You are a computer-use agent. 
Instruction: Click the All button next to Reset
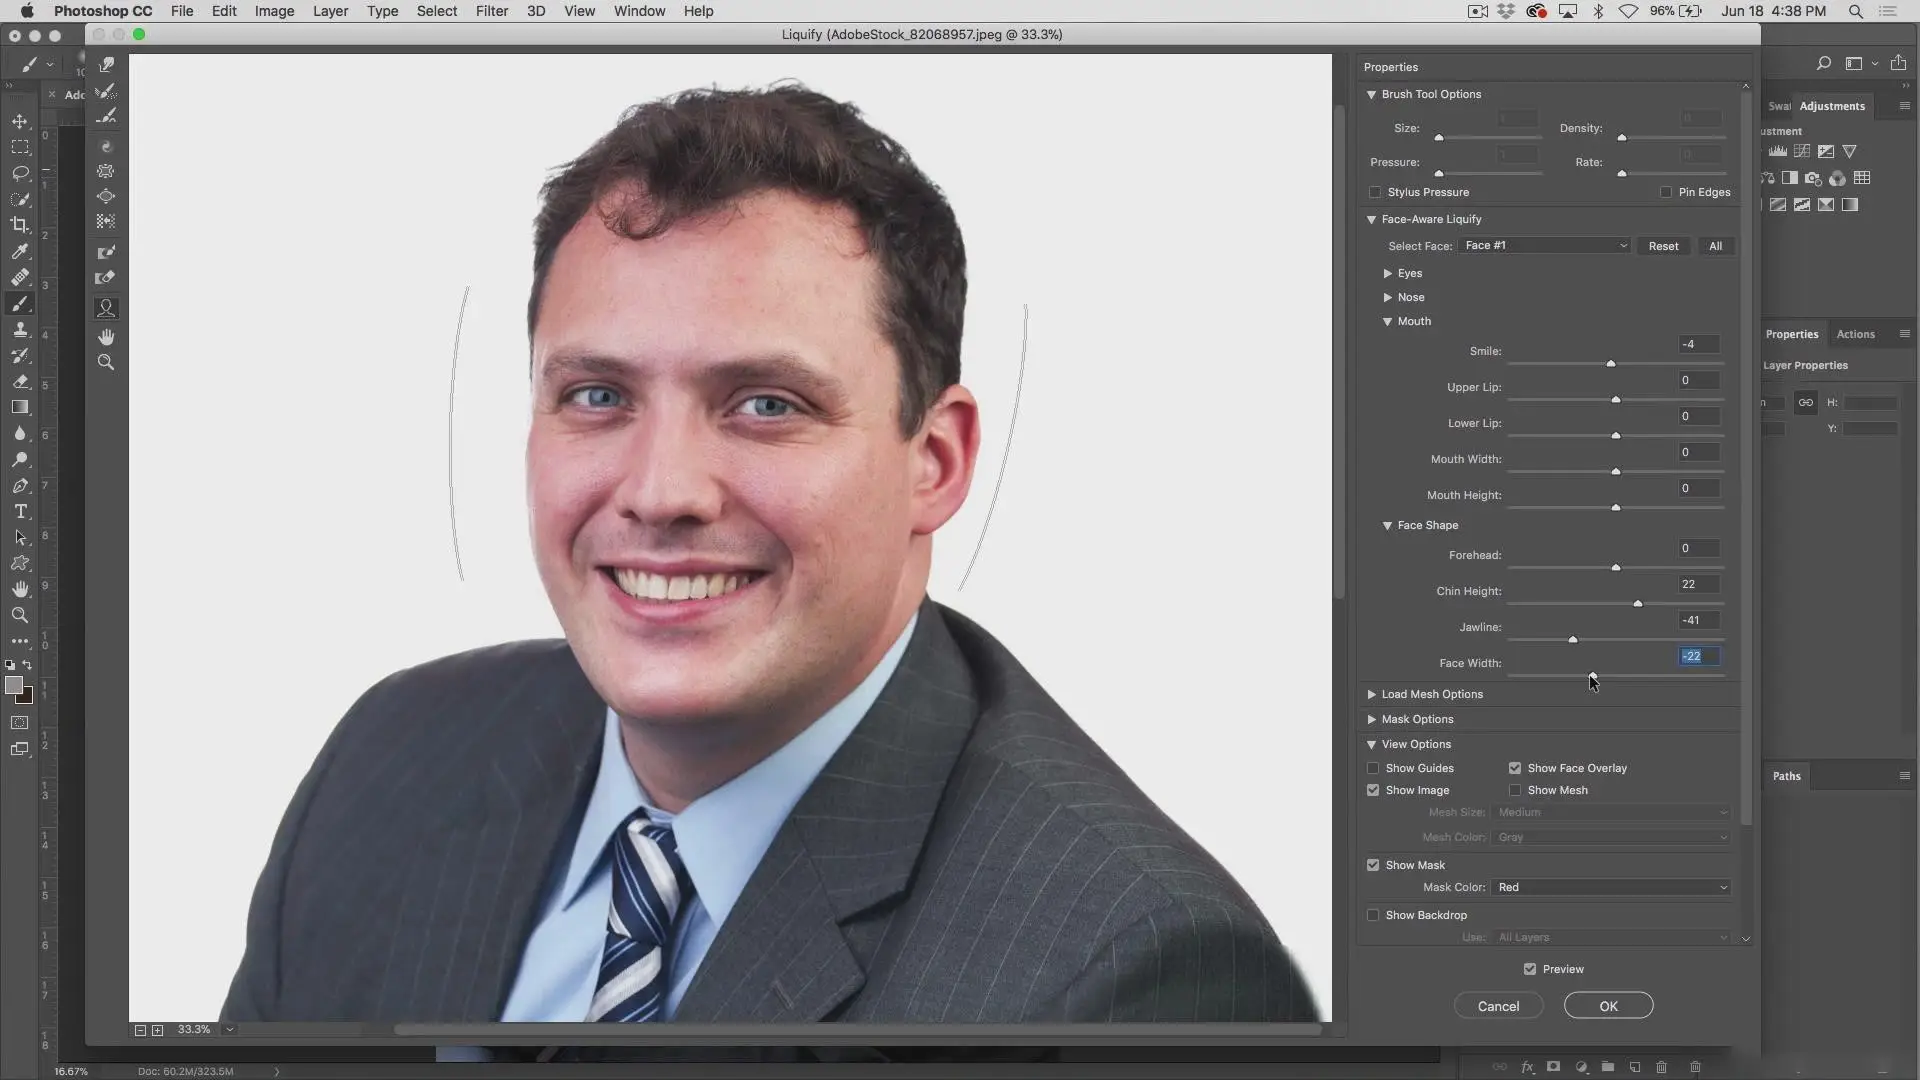pos(1715,246)
